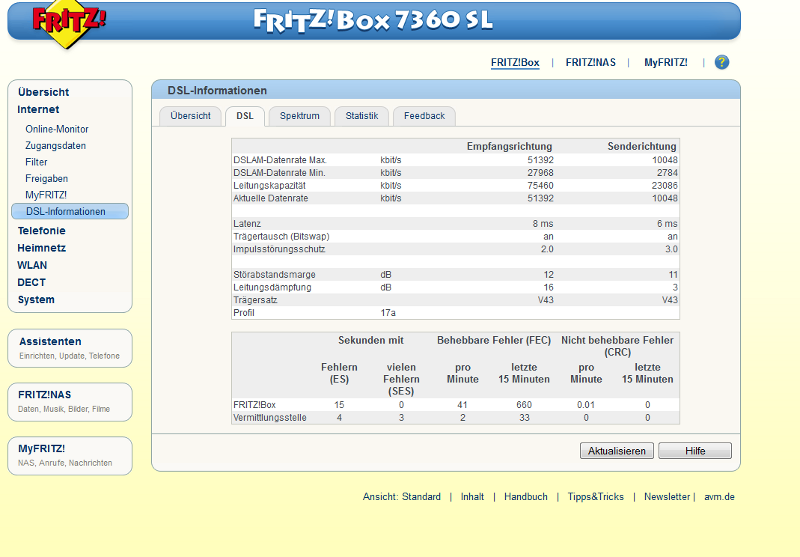Click the 23086 Senderichtung value

click(x=664, y=186)
